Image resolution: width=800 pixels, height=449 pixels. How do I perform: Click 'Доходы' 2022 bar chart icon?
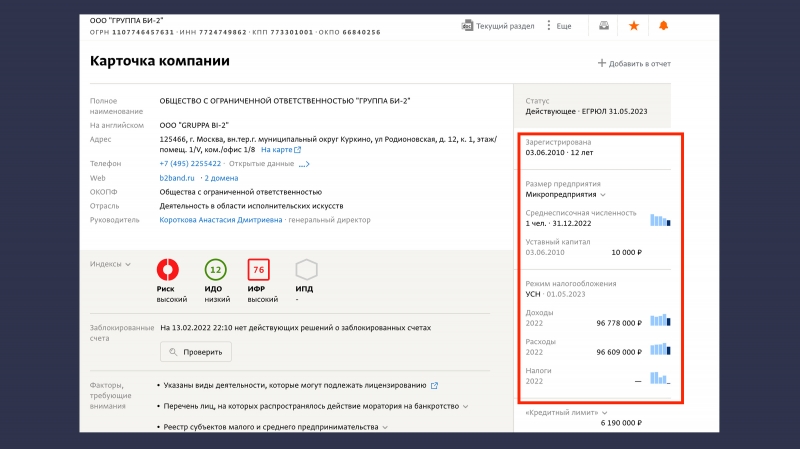660,320
